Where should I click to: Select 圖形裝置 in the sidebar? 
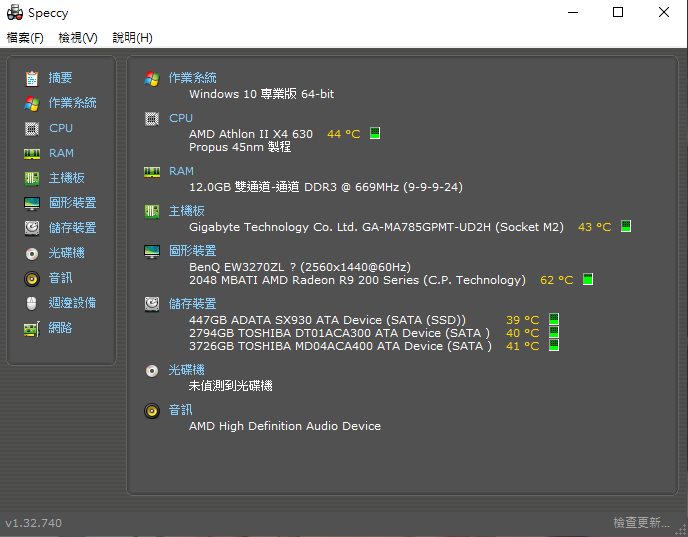(x=72, y=203)
